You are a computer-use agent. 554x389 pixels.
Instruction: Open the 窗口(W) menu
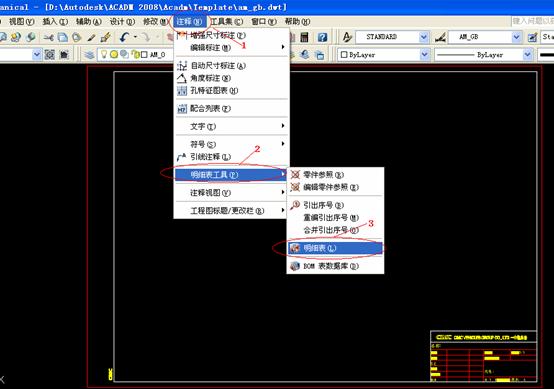pyautogui.click(x=264, y=22)
